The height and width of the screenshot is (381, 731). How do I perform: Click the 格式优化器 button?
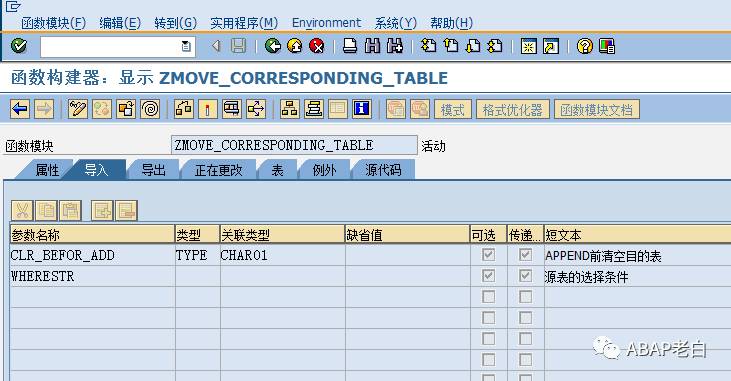click(513, 110)
